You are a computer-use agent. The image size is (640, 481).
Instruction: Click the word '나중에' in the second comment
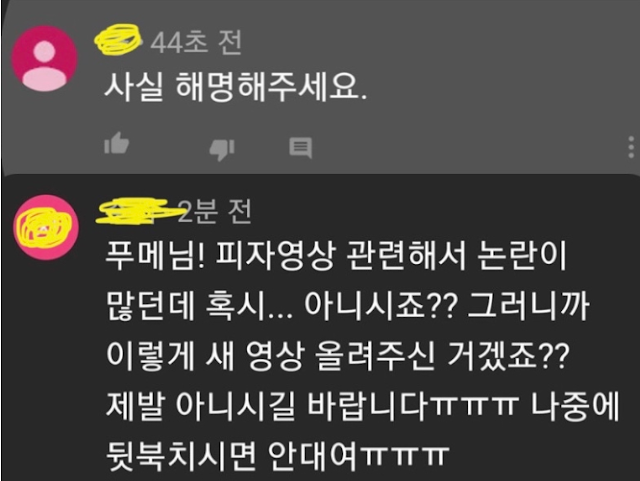pos(575,405)
